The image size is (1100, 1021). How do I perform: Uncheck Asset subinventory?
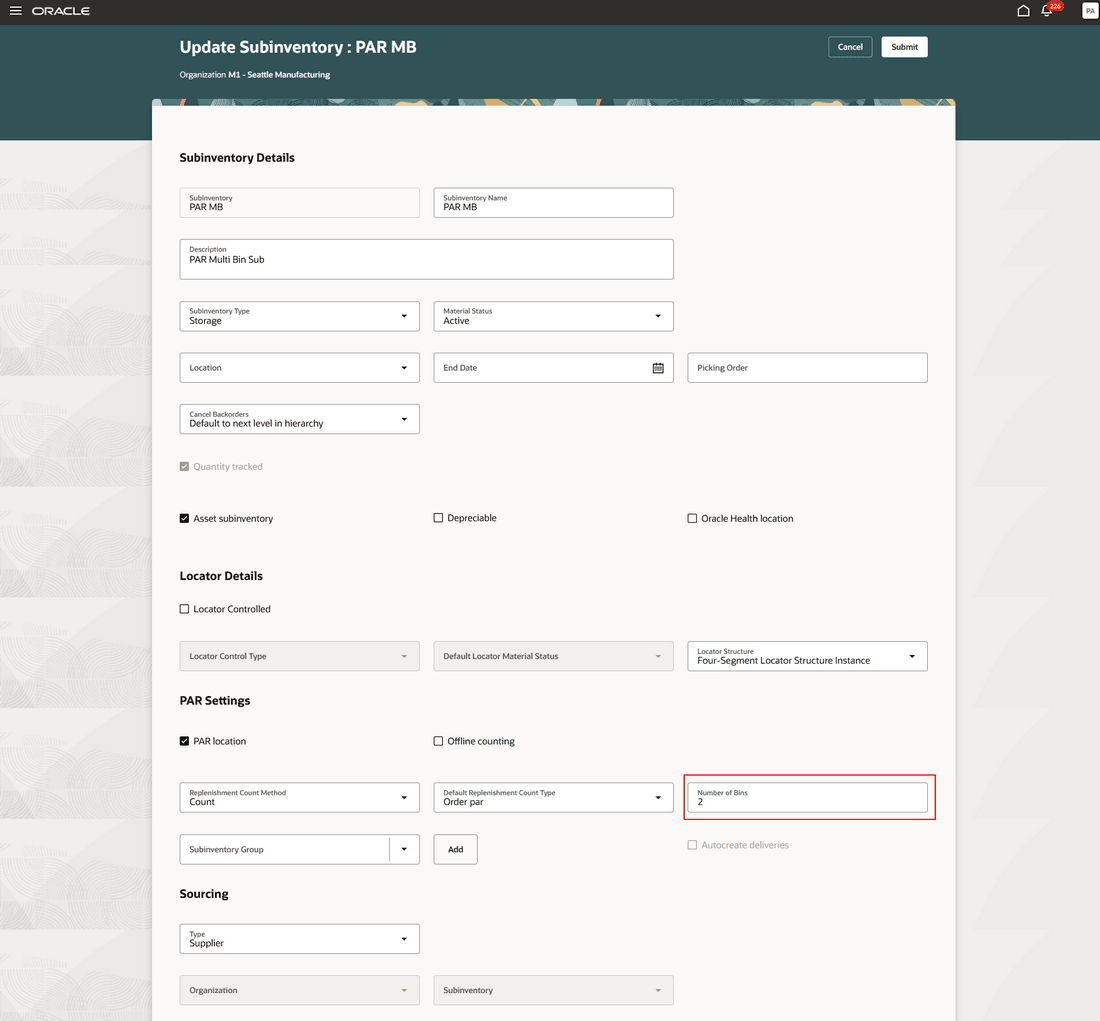[185, 519]
